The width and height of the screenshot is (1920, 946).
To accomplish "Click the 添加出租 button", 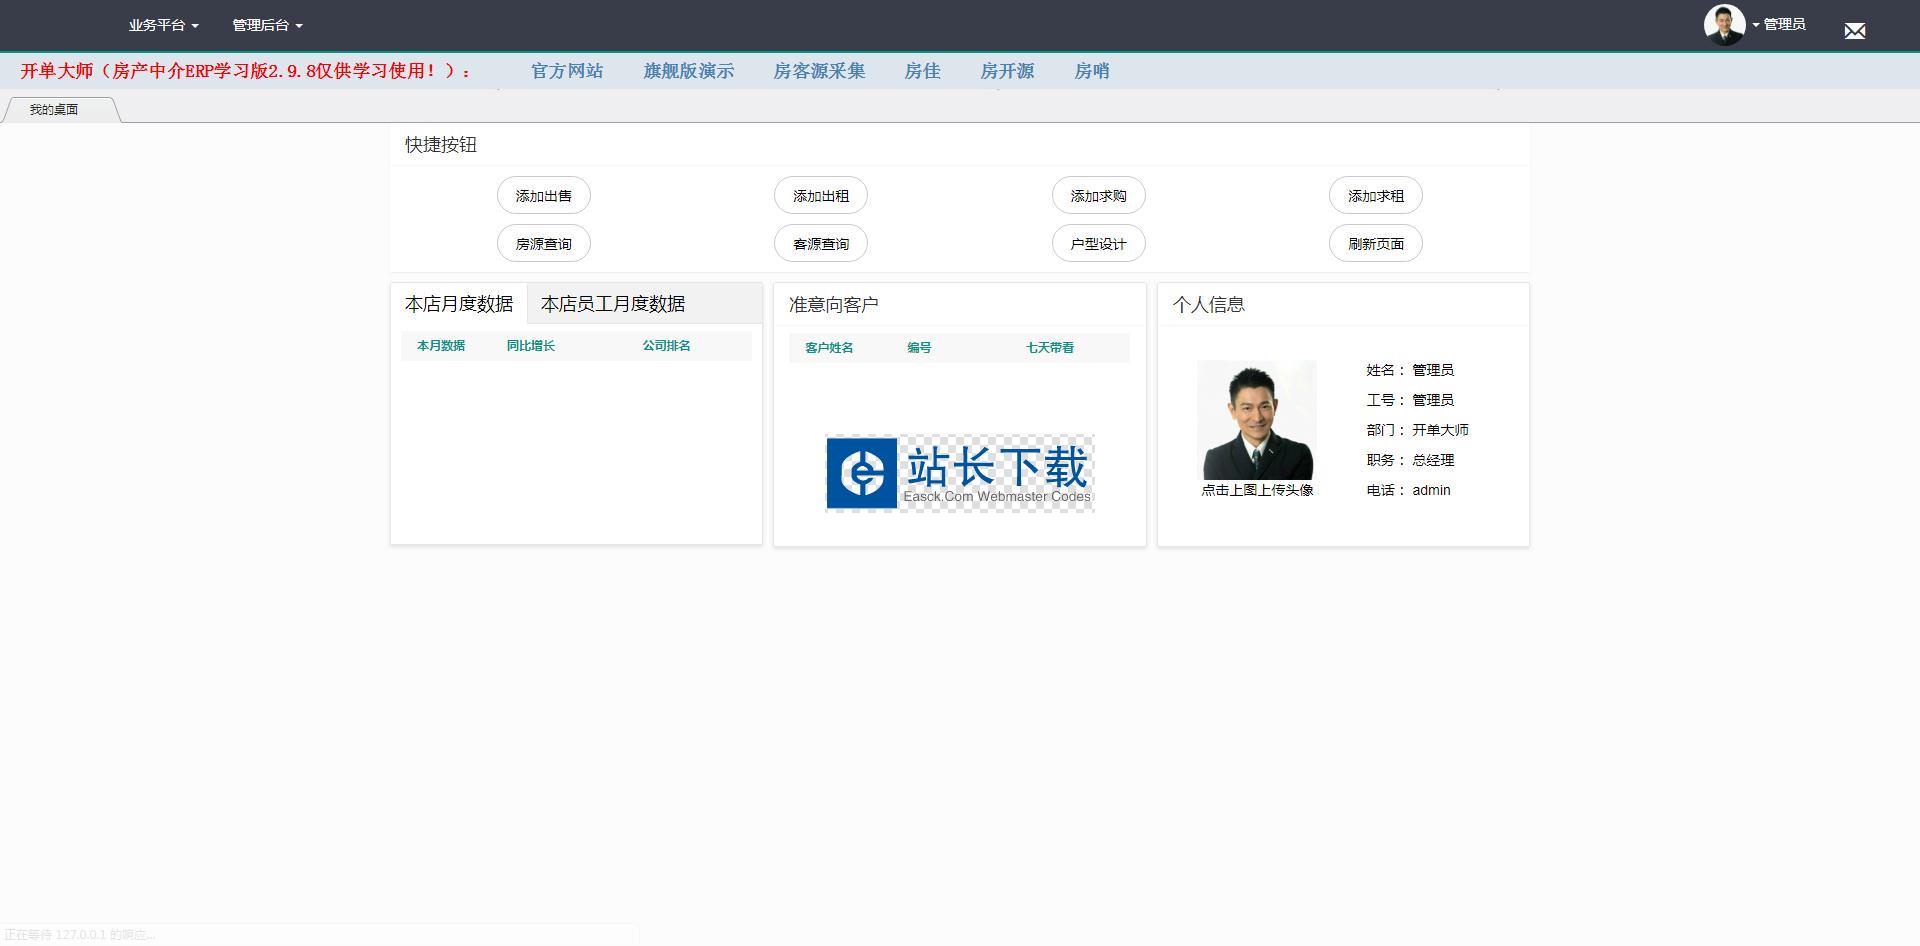I will pyautogui.click(x=821, y=196).
